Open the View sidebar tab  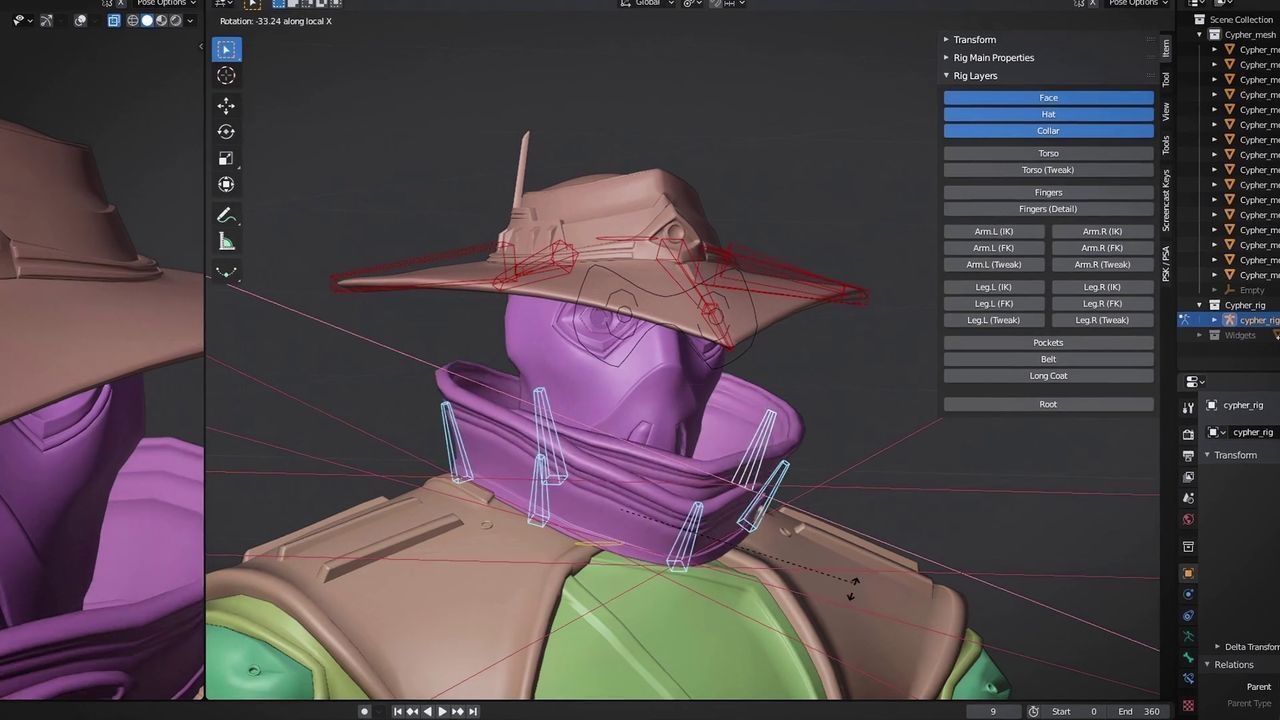1166,111
